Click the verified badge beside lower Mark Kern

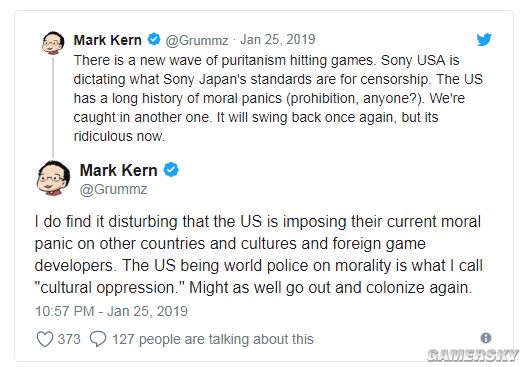171,170
